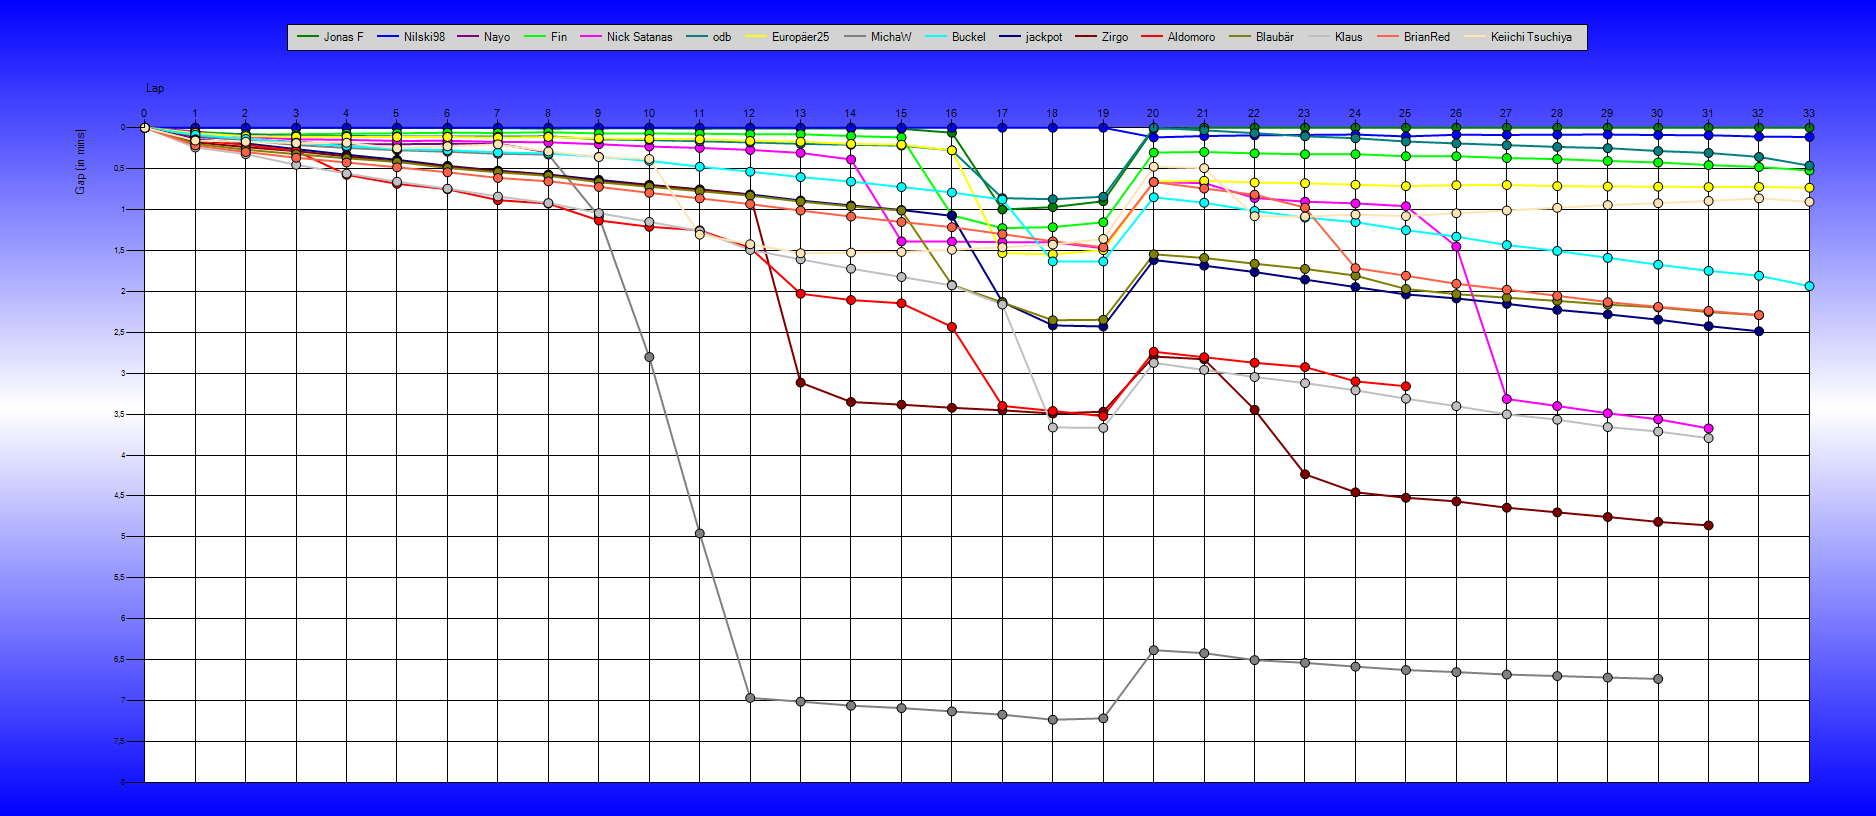This screenshot has height=816, width=1876.
Task: Click Nick Satanas magenta point at lap 27
Action: [1507, 399]
